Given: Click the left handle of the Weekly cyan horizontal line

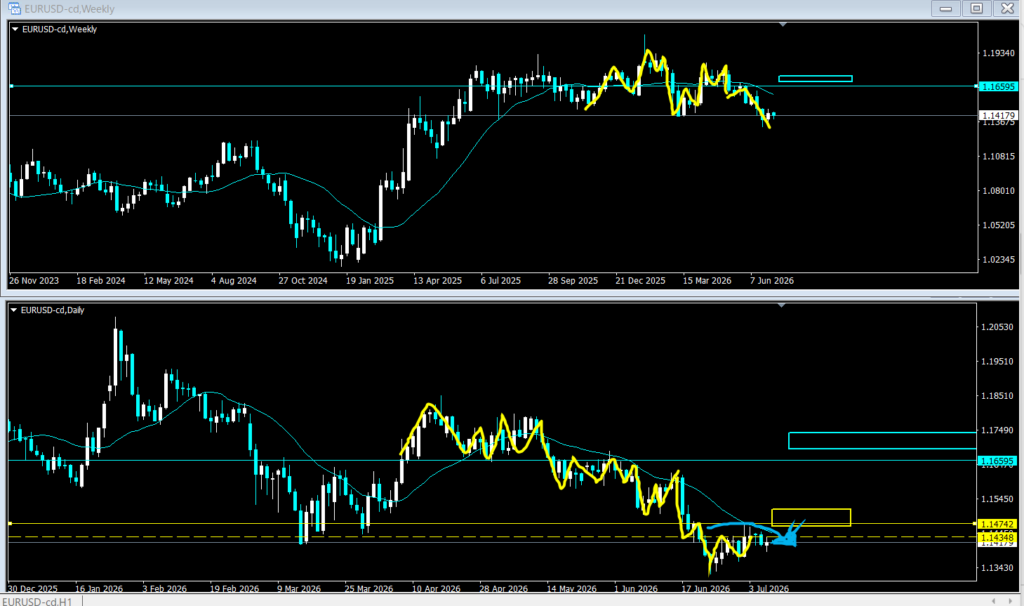Looking at the screenshot, I should [x=11, y=86].
